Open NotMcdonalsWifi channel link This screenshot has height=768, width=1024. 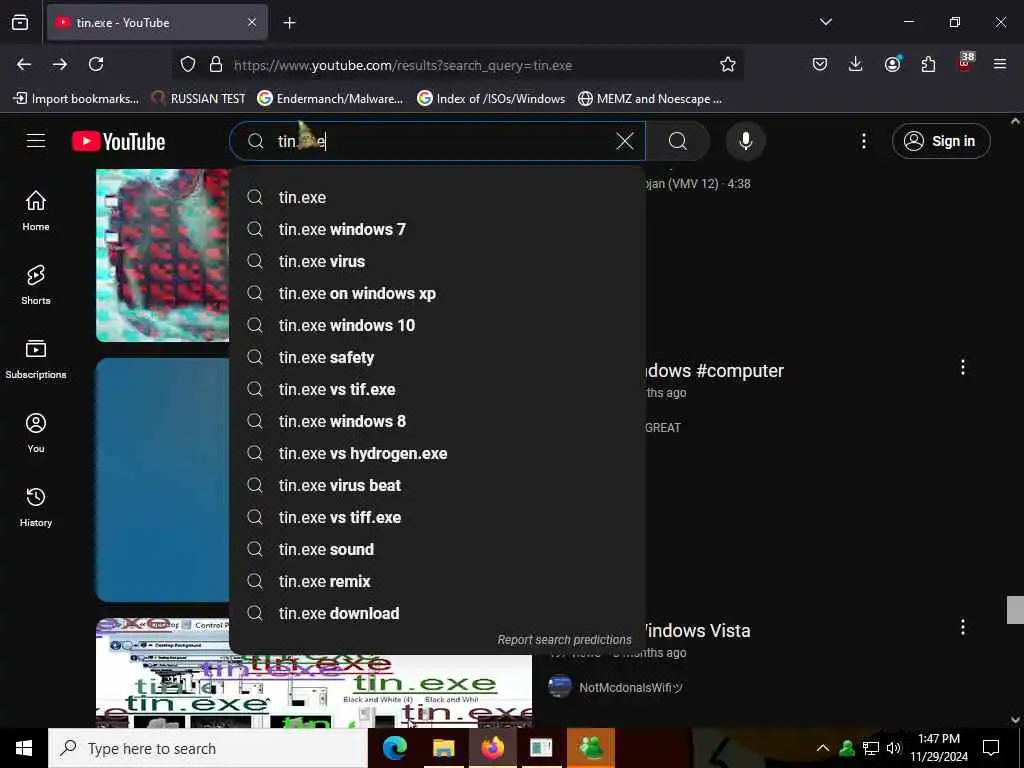630,688
